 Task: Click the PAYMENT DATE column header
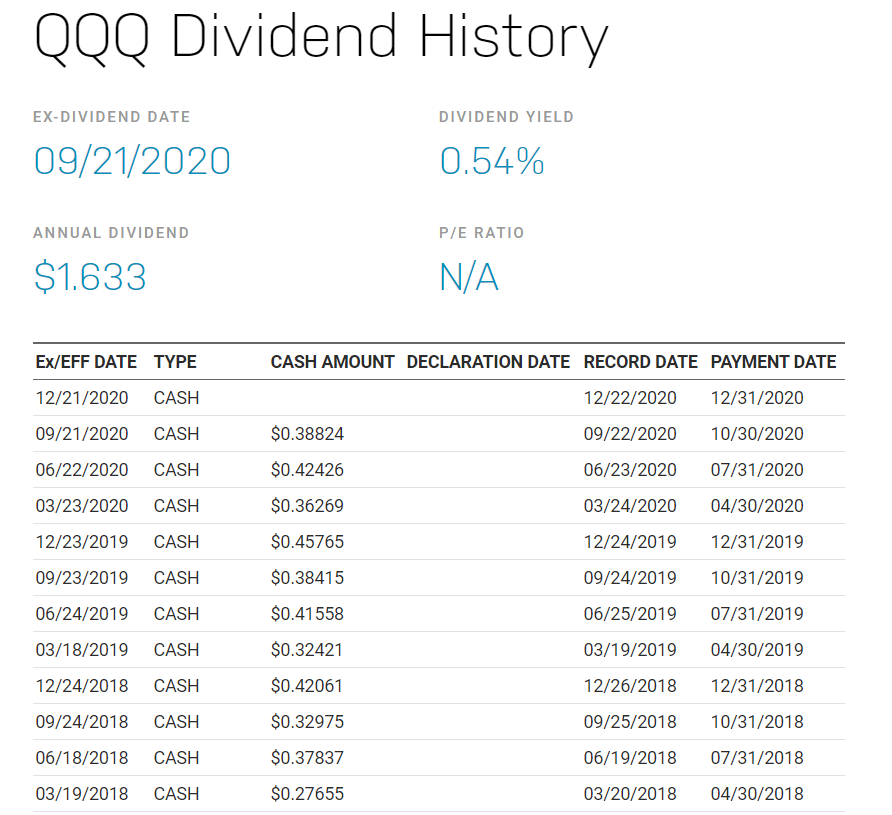(x=773, y=362)
